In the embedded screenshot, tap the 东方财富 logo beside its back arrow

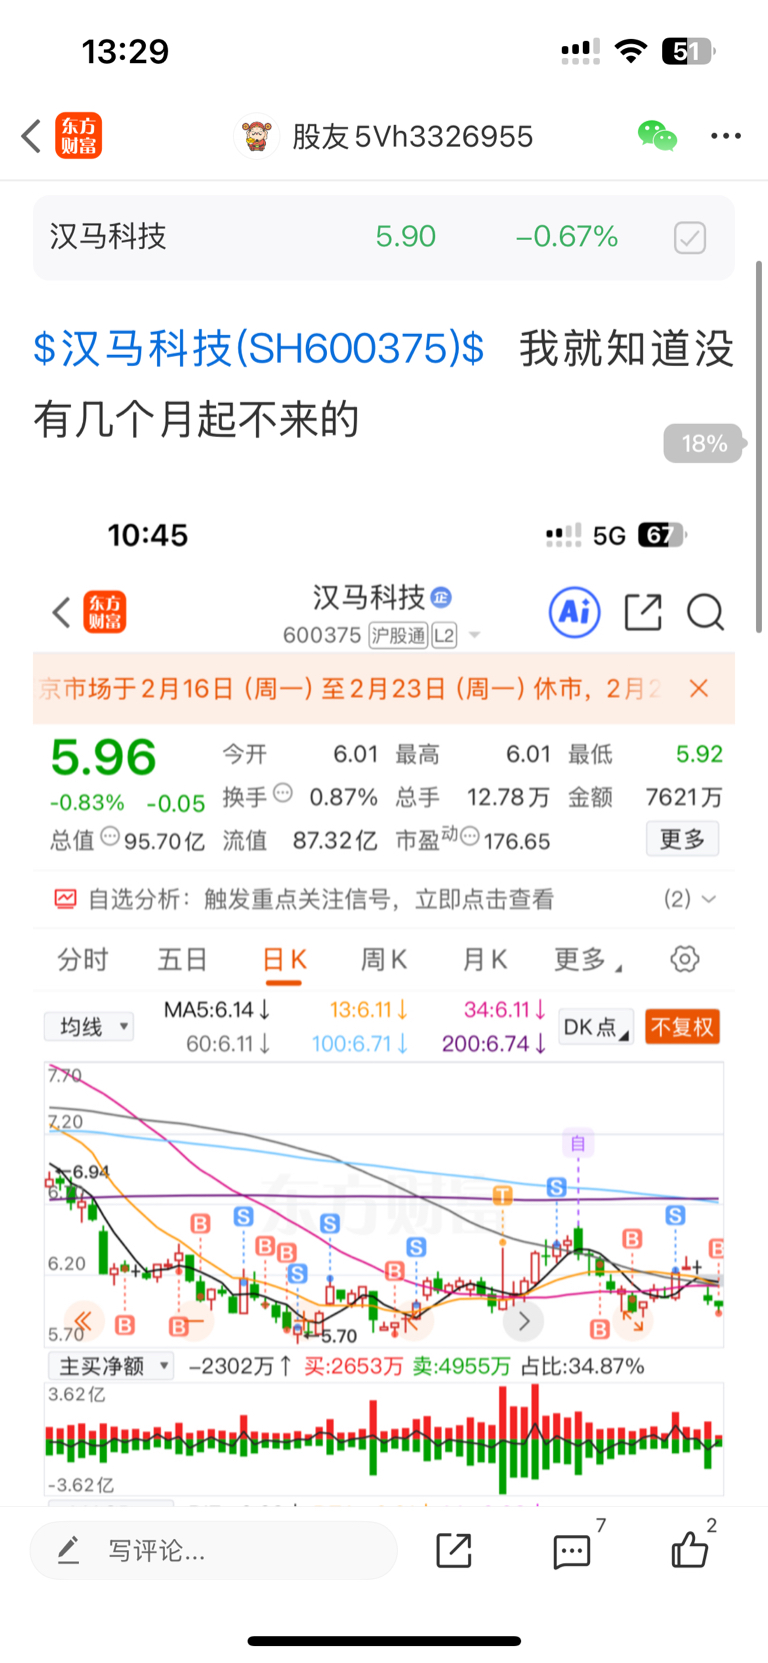click(x=104, y=612)
